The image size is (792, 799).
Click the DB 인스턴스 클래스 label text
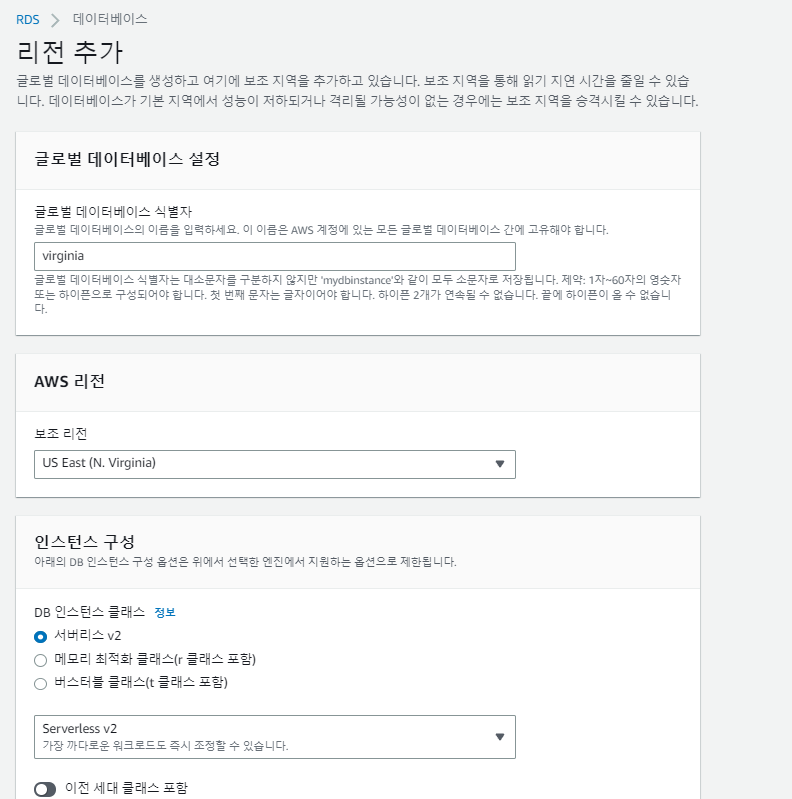[90, 612]
